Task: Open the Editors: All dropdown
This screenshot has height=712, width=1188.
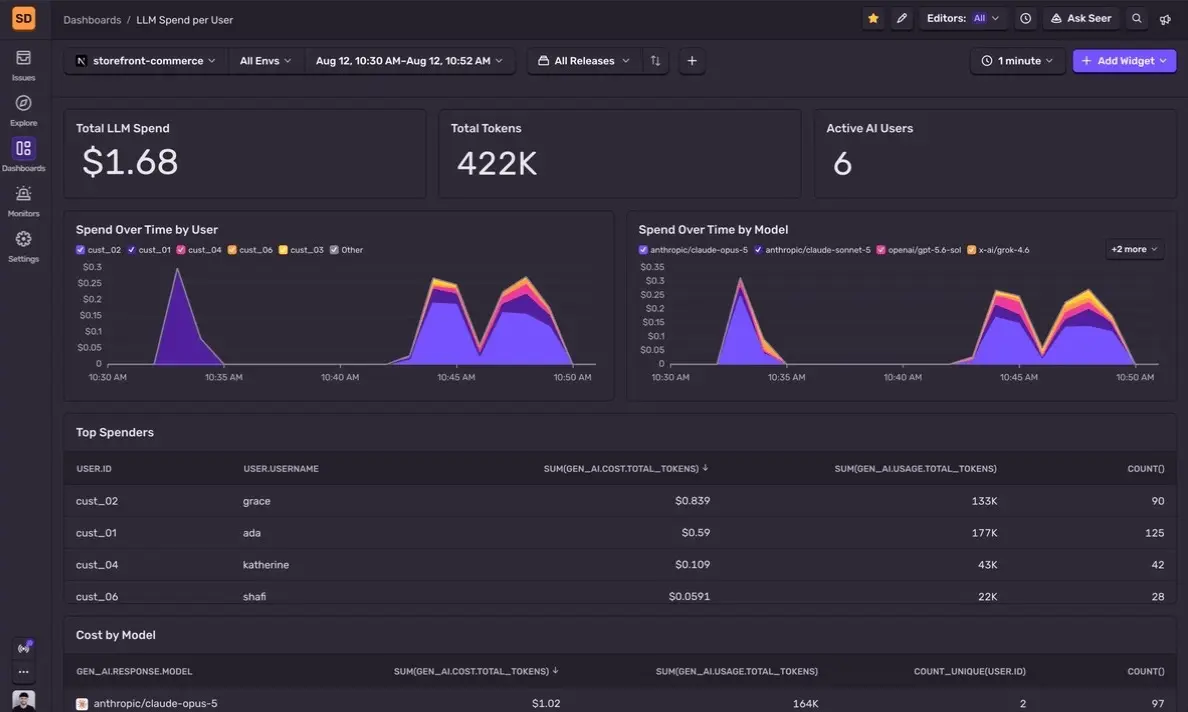Action: pos(962,18)
